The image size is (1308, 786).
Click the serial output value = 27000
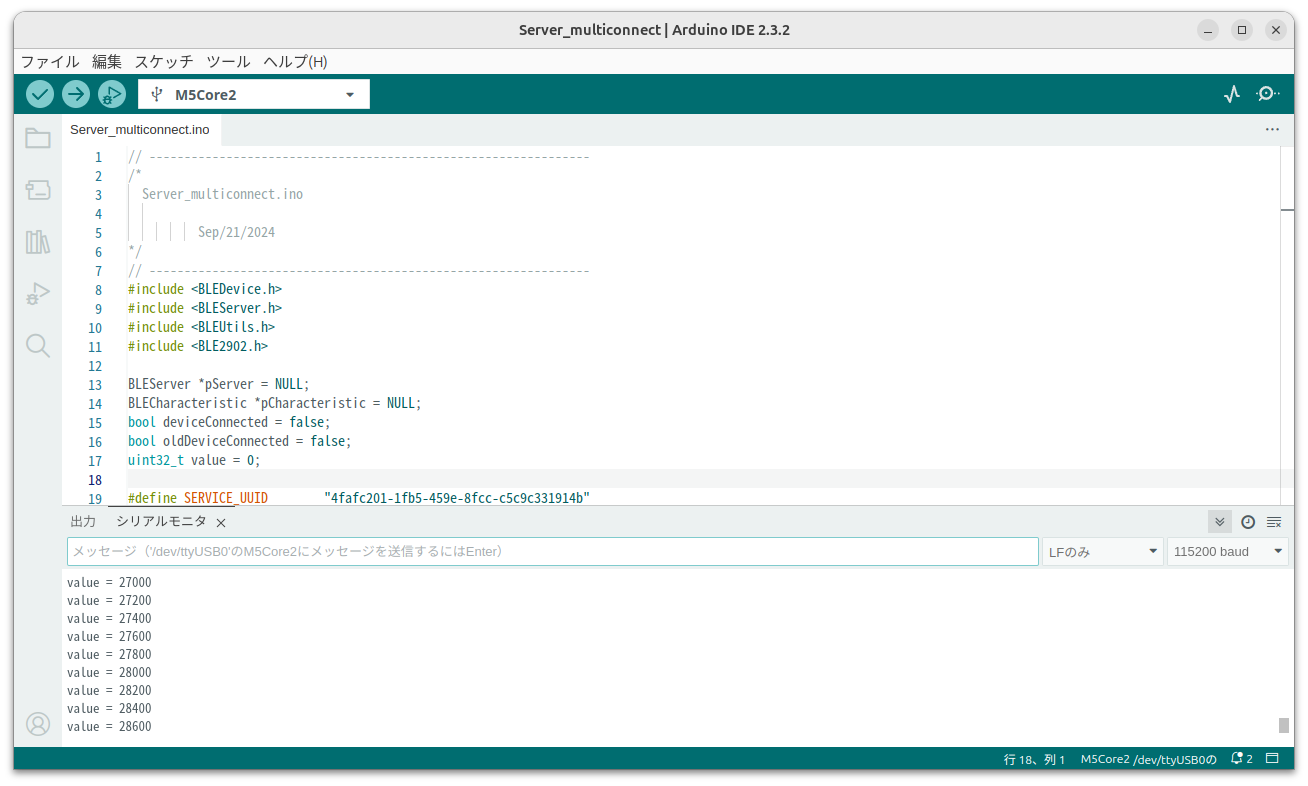tap(109, 582)
